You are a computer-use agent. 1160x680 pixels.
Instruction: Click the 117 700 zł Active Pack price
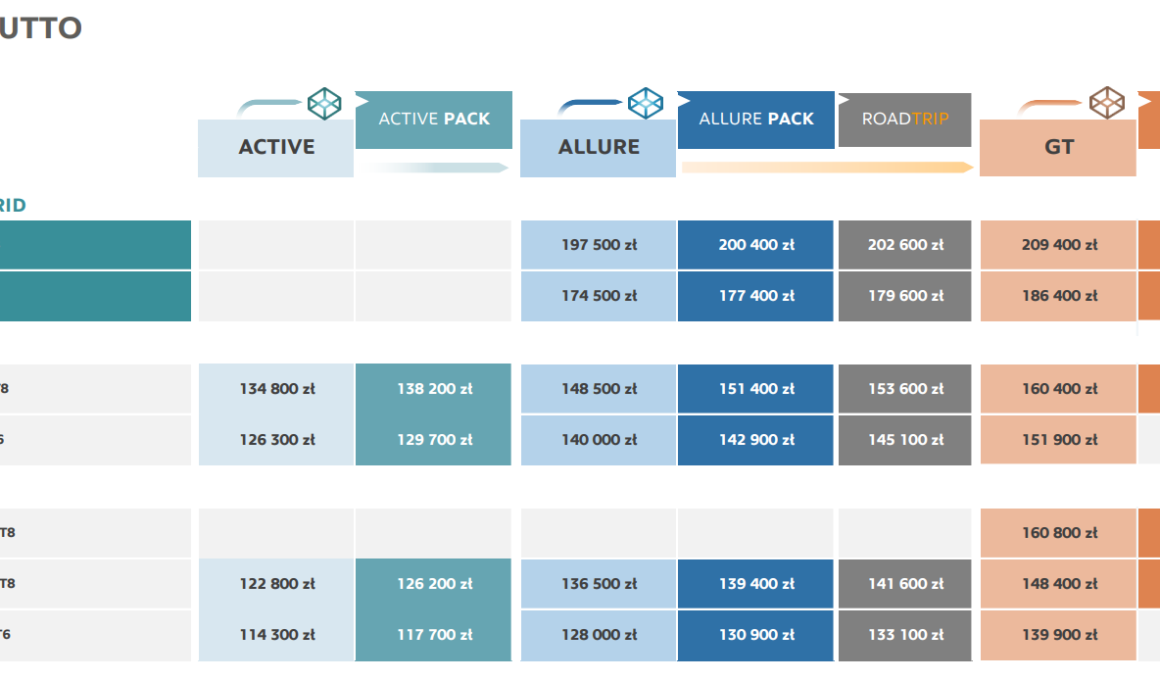434,636
